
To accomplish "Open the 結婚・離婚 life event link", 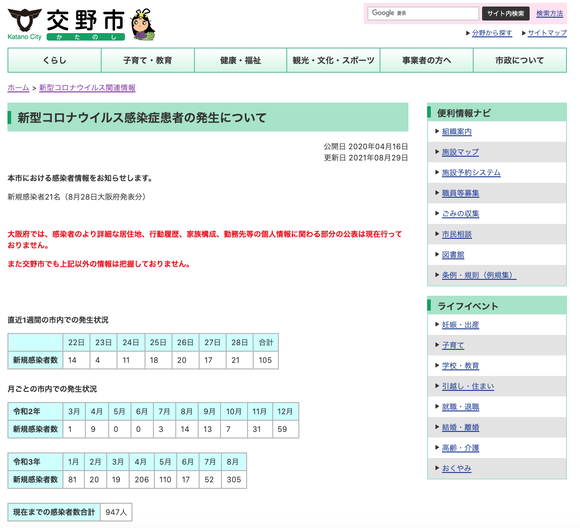I will [x=460, y=427].
